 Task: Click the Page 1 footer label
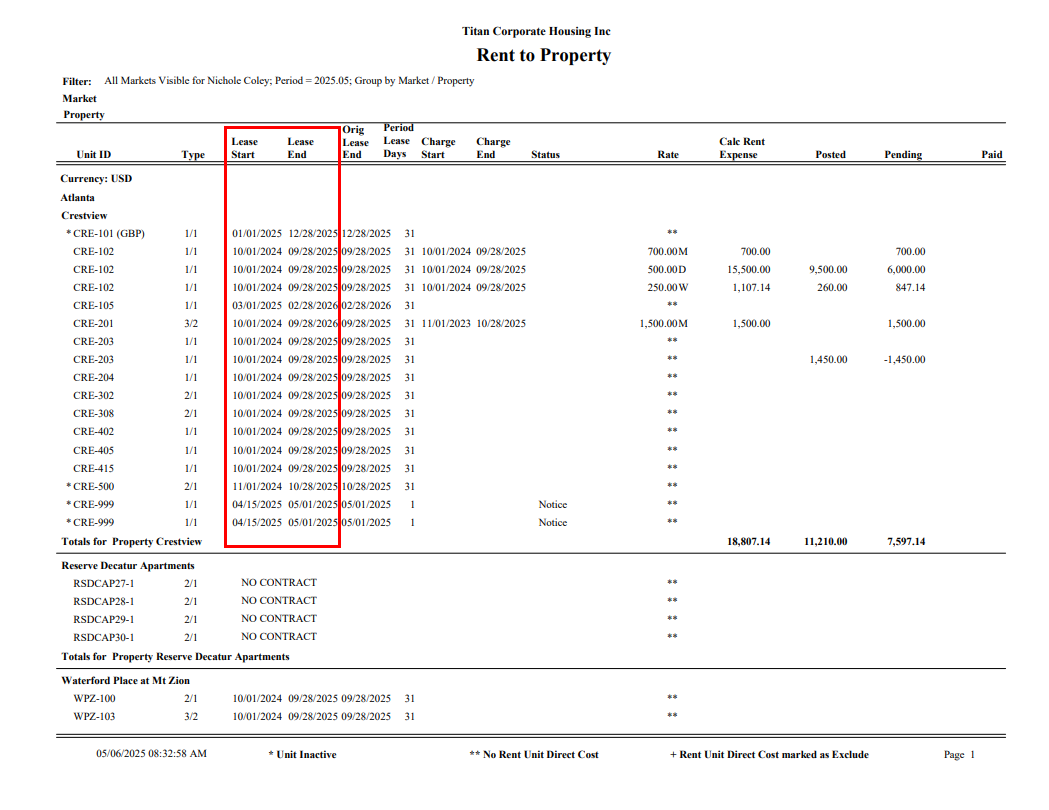point(958,755)
